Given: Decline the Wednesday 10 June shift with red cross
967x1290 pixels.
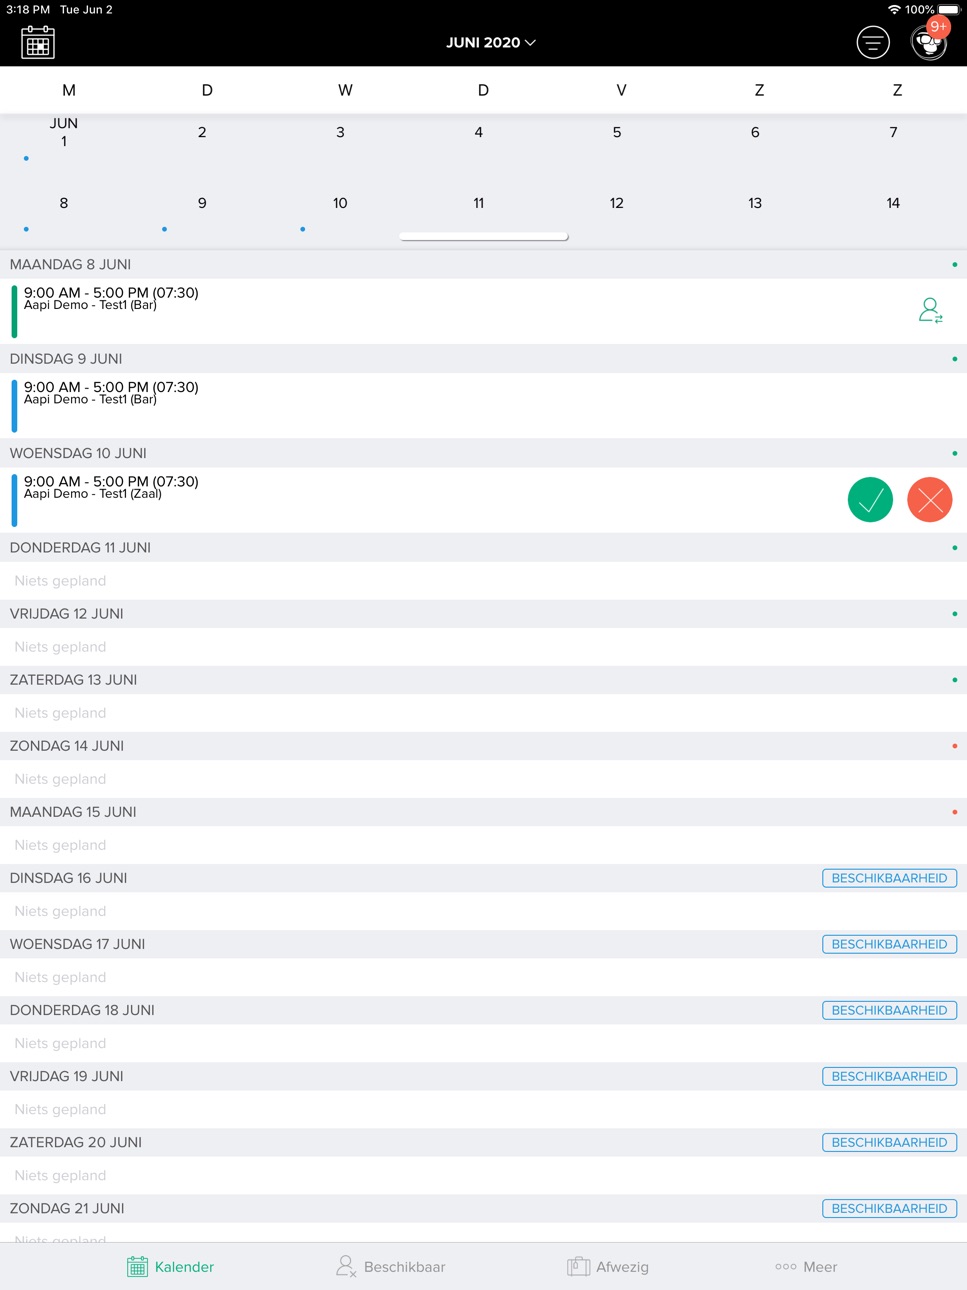Looking at the screenshot, I should (x=930, y=500).
